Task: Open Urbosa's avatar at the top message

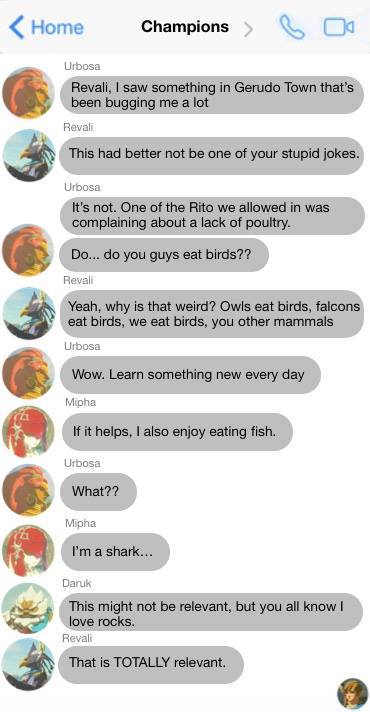Action: click(28, 93)
